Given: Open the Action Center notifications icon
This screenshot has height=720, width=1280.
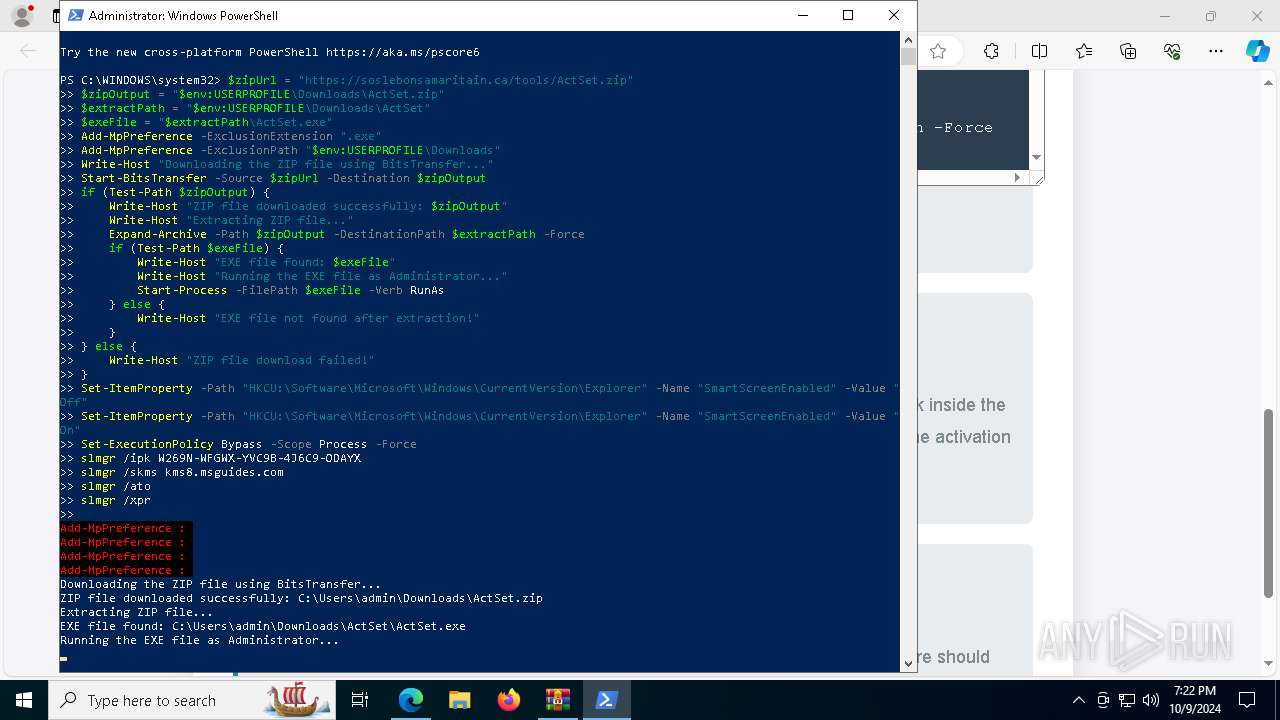Looking at the screenshot, I should click(1247, 700).
